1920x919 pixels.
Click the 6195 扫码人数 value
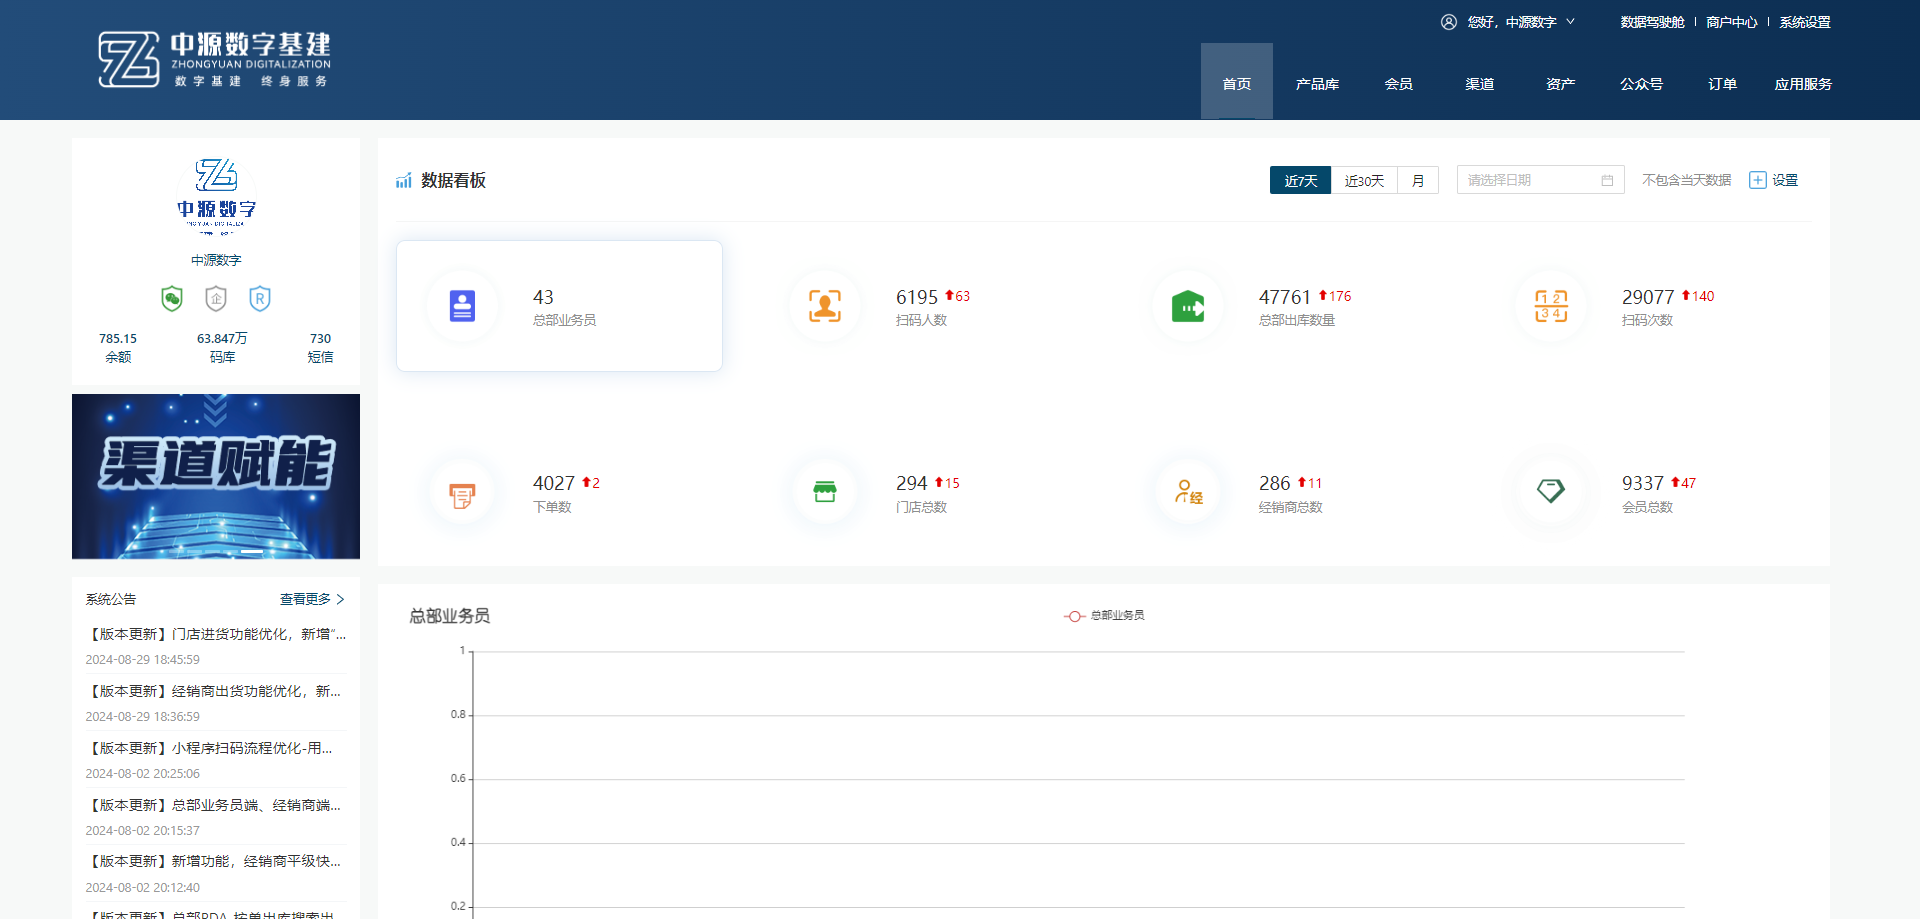point(917,297)
